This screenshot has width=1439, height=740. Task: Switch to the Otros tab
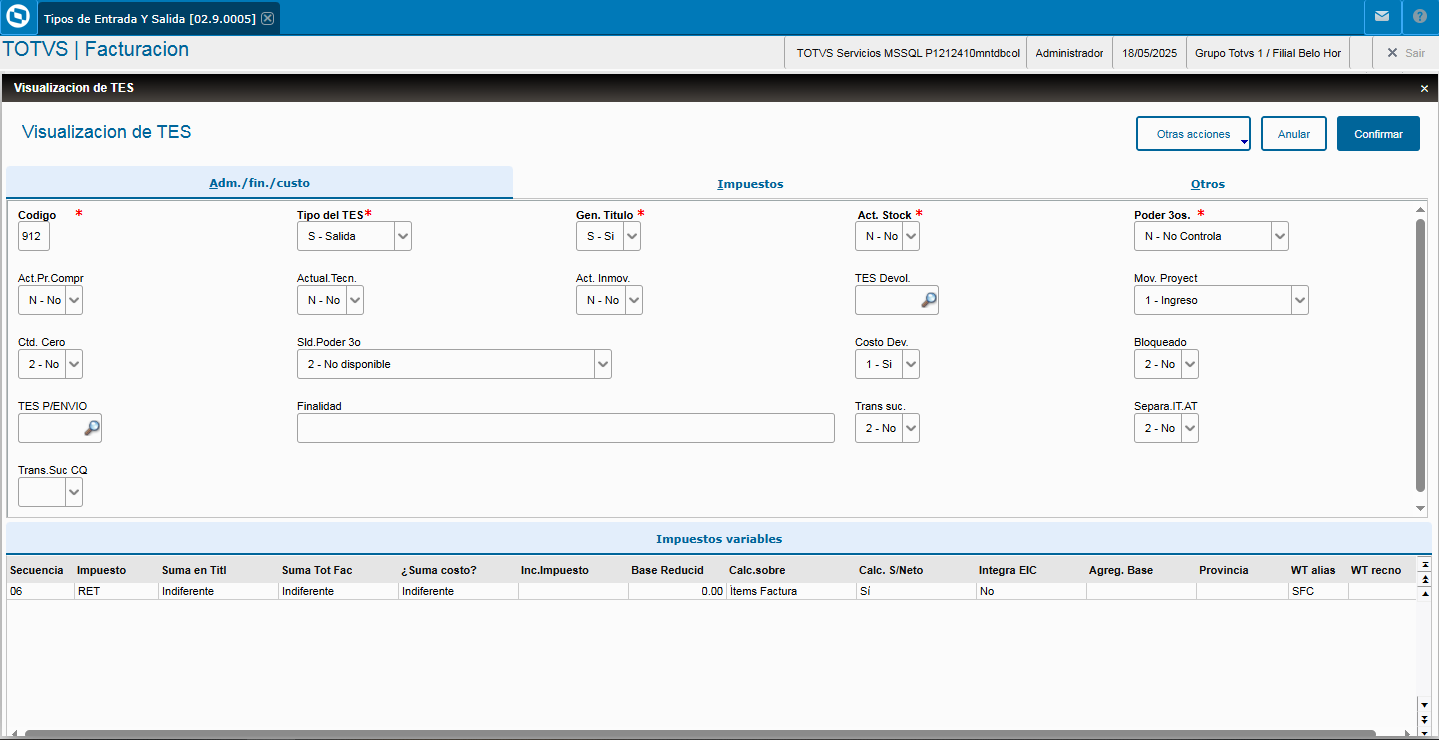click(1208, 184)
